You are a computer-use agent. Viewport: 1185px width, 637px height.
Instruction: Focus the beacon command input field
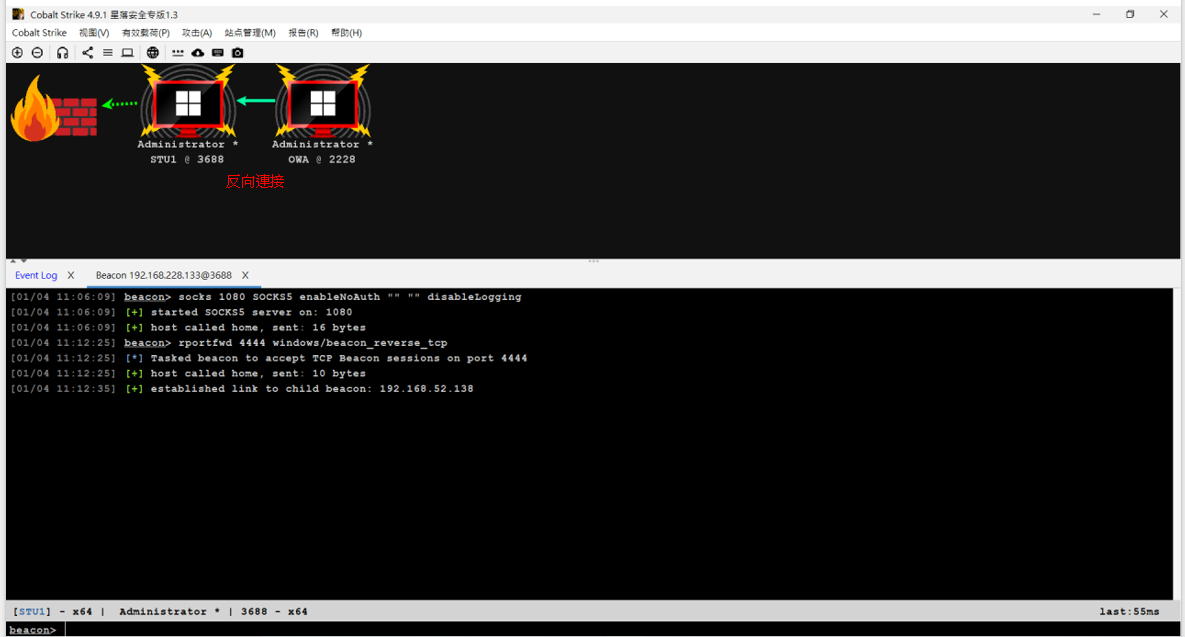click(620, 629)
